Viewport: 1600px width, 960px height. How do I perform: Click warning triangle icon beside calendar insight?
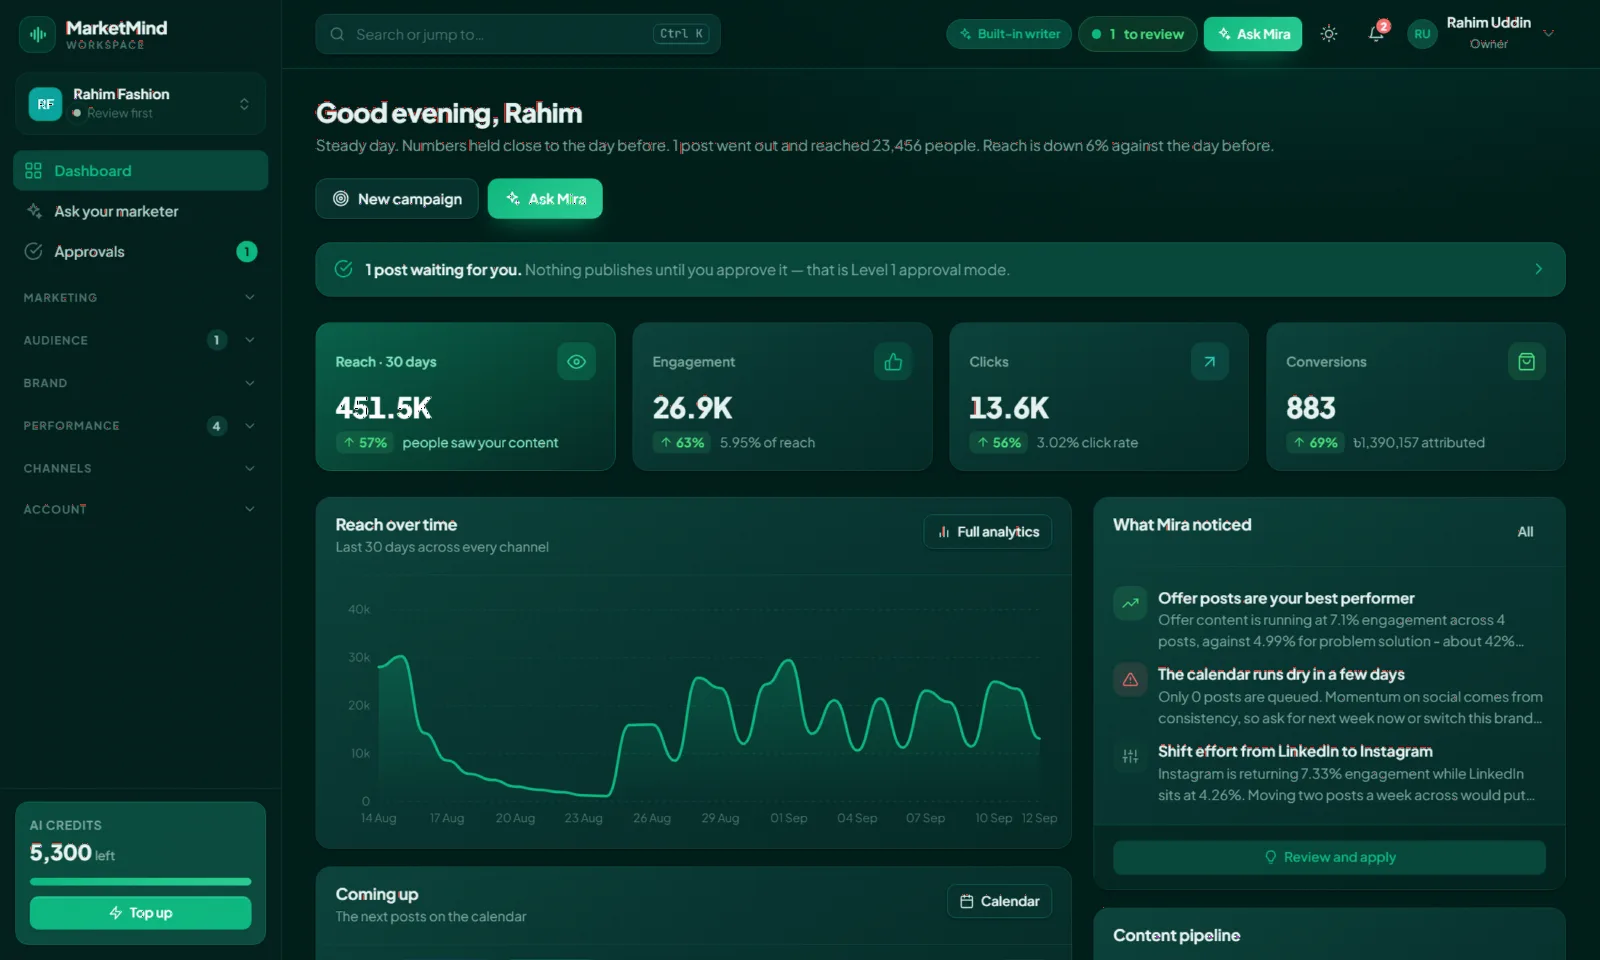tap(1130, 680)
